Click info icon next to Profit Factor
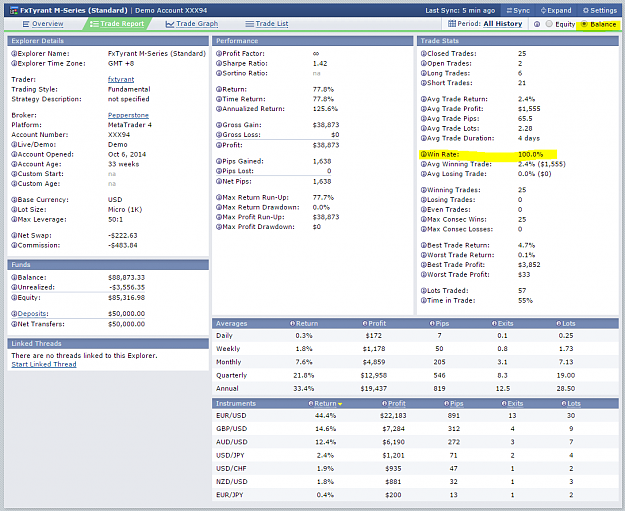Viewport: 625px width, 511px height. [219, 53]
